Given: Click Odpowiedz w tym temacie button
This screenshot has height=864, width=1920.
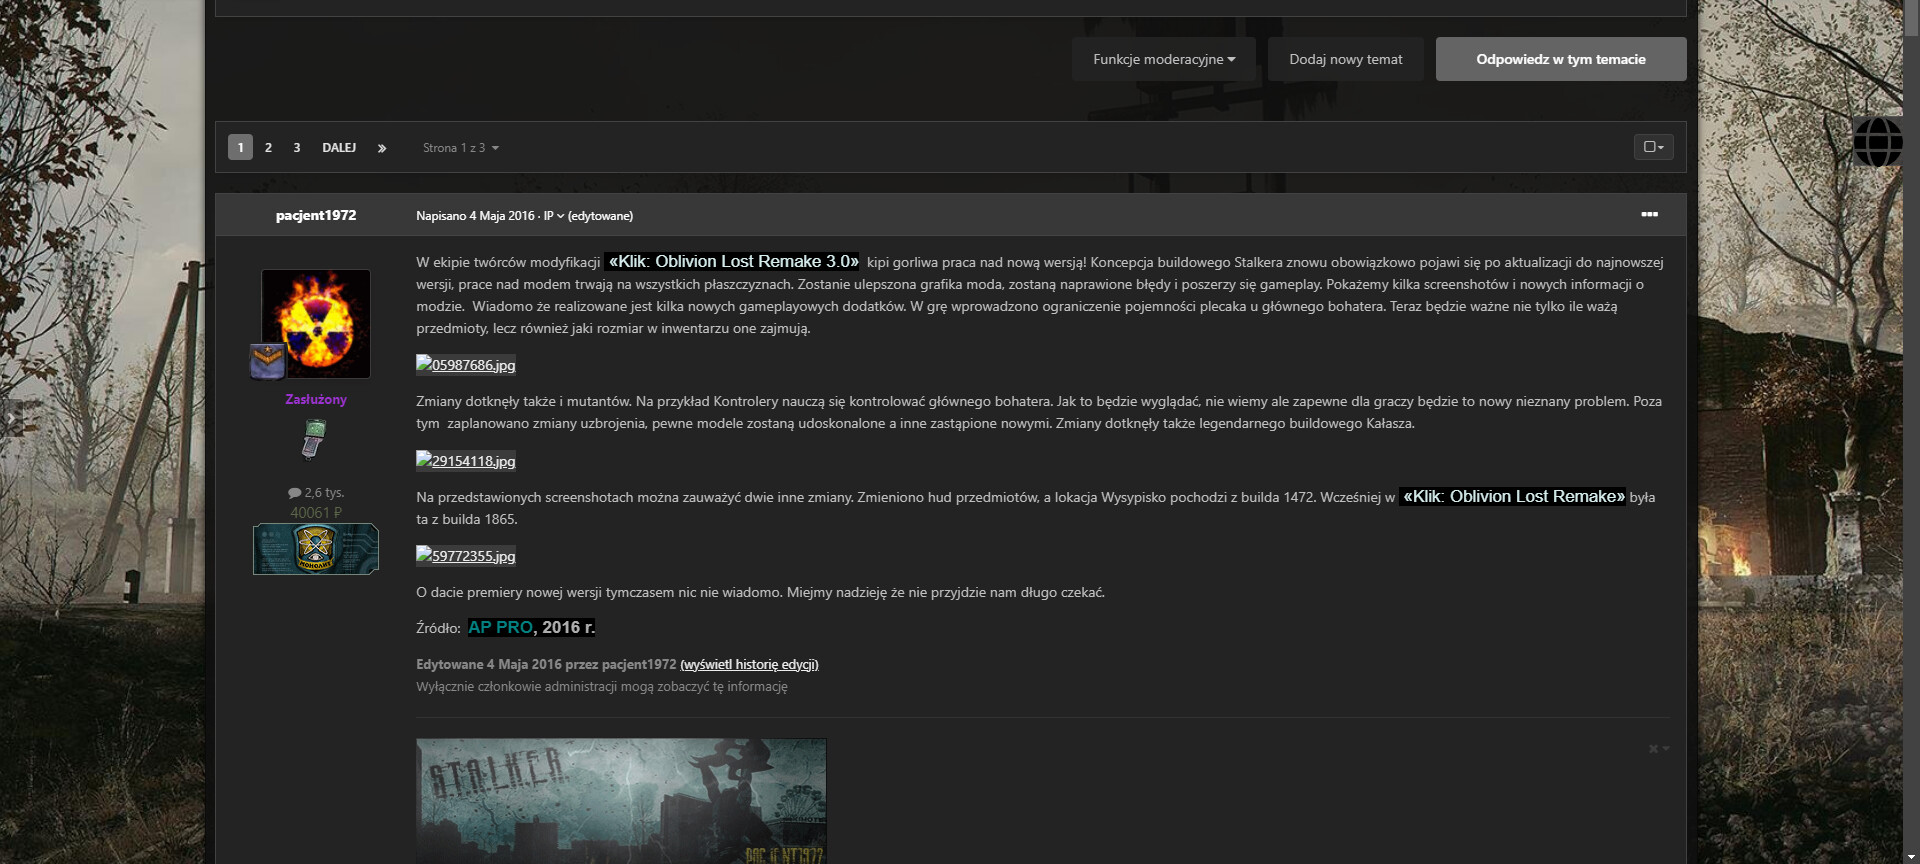Looking at the screenshot, I should click(1560, 59).
